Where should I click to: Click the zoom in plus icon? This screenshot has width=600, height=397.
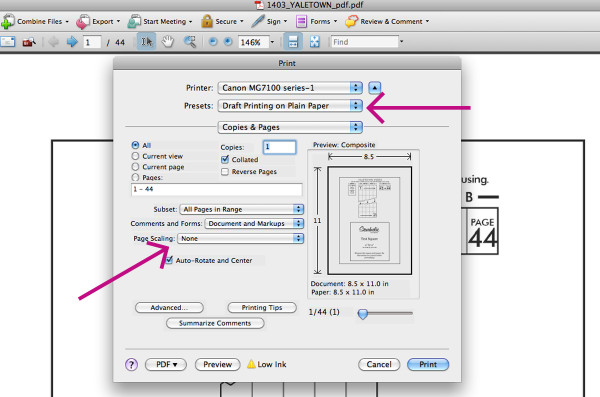tap(228, 42)
